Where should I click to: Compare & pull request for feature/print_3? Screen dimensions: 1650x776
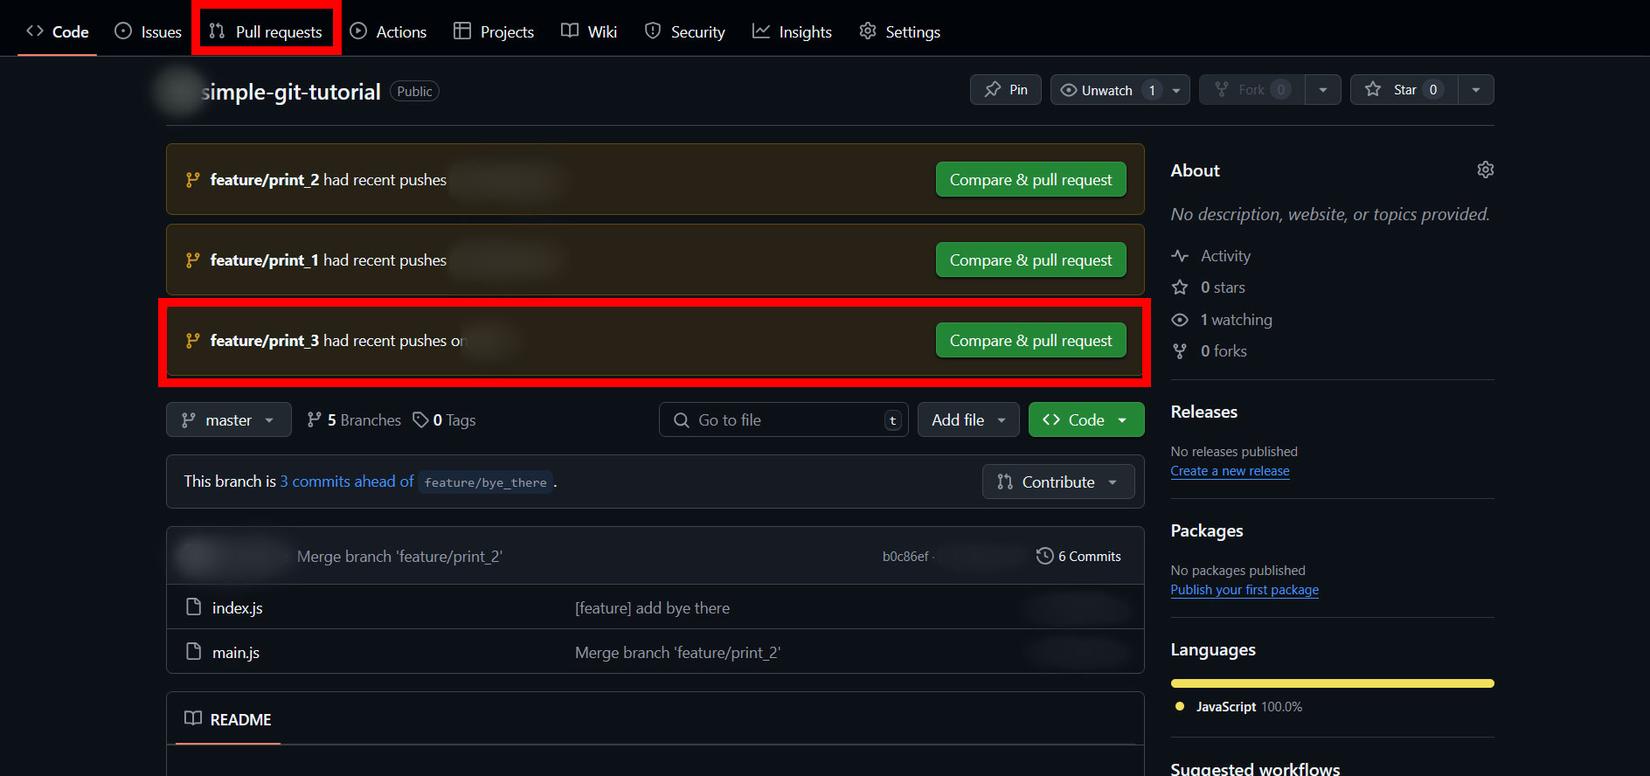(1031, 341)
